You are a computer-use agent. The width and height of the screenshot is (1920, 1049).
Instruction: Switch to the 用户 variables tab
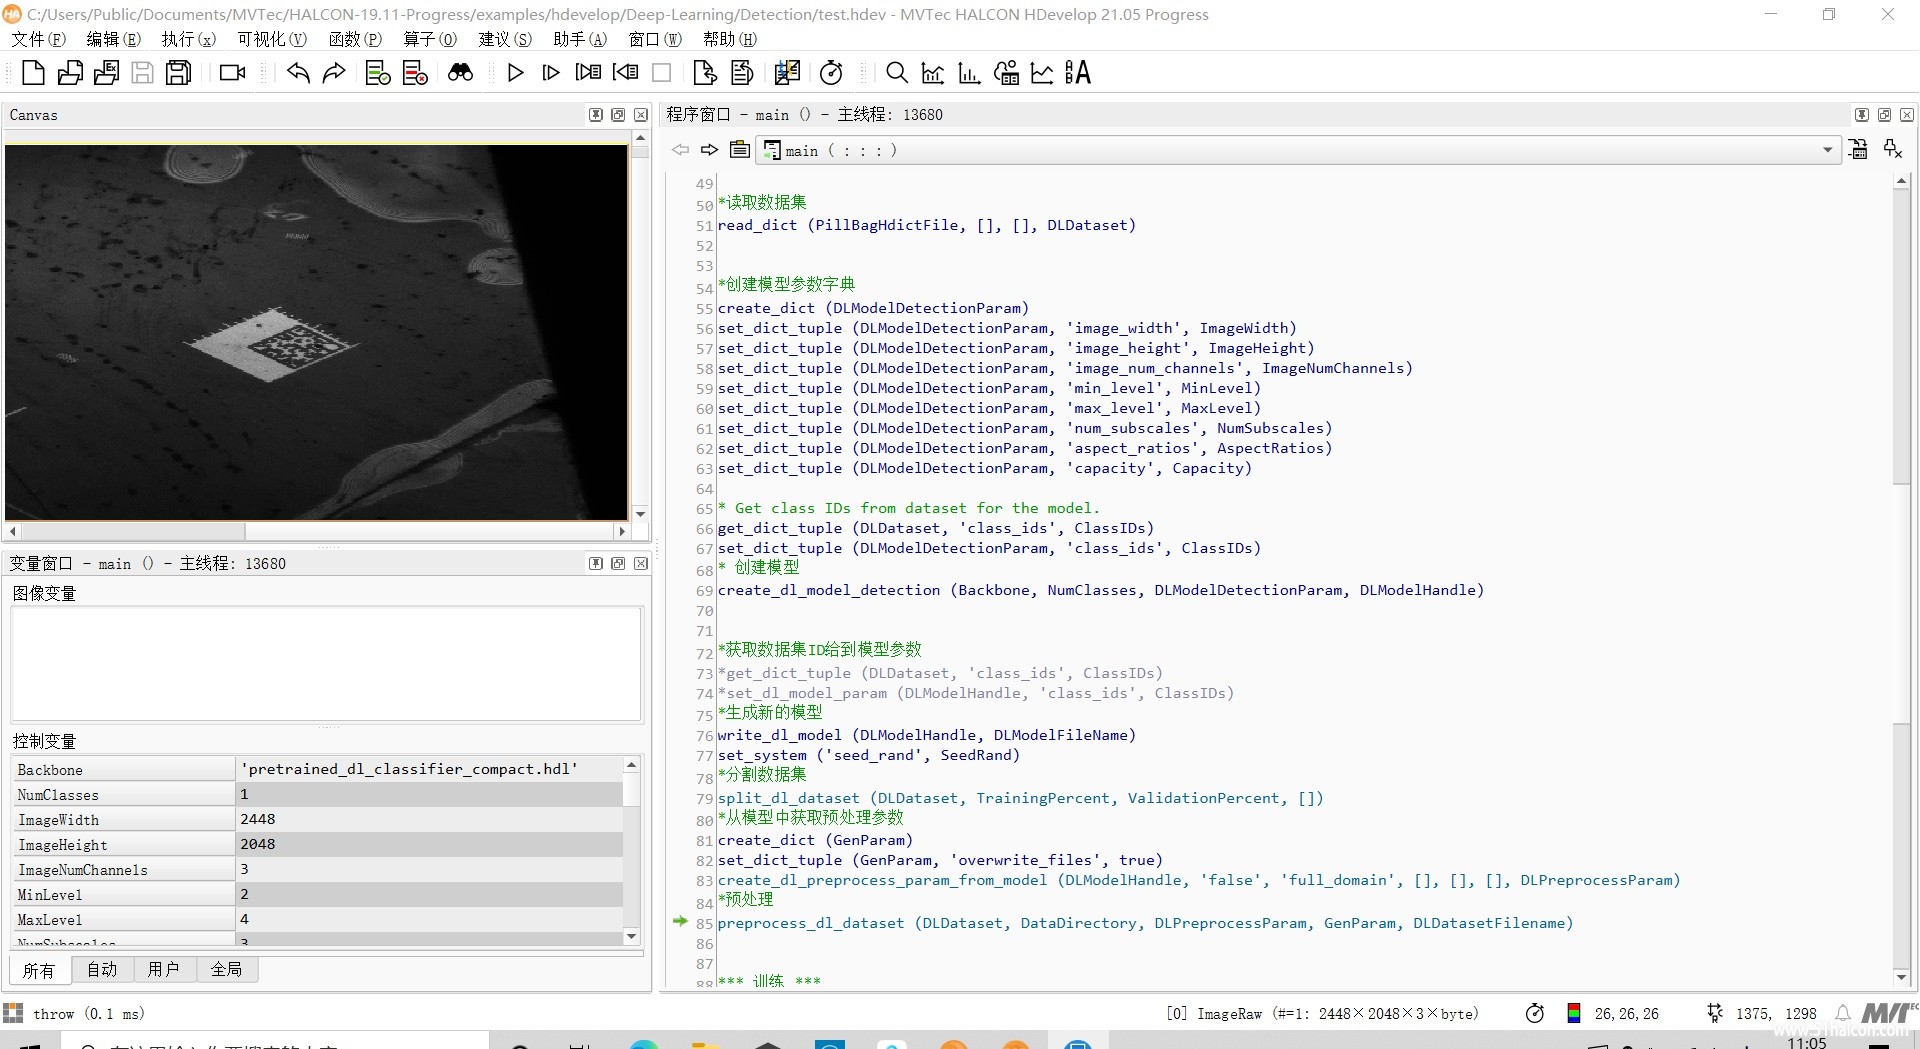[163, 969]
